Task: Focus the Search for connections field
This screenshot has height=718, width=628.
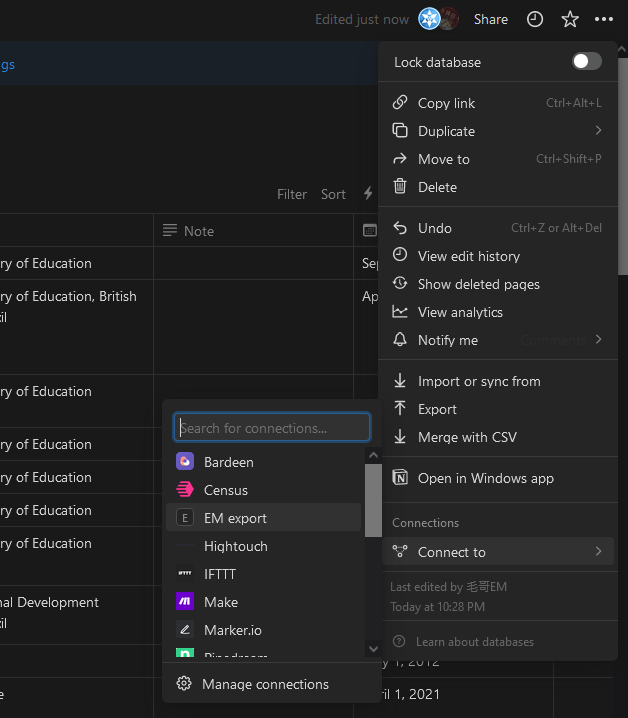Action: click(272, 428)
